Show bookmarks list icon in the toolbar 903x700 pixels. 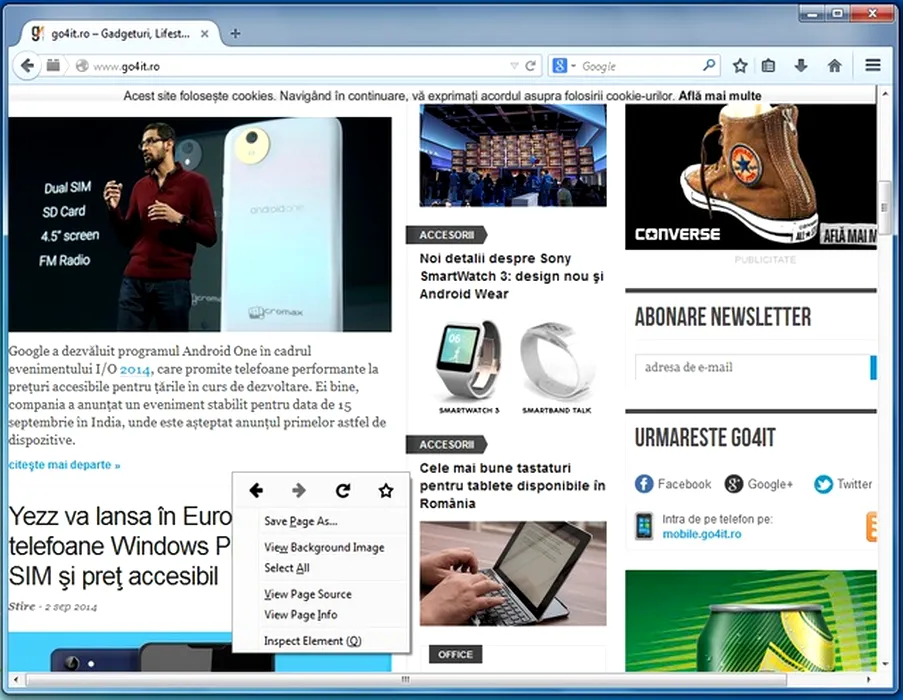coord(768,66)
